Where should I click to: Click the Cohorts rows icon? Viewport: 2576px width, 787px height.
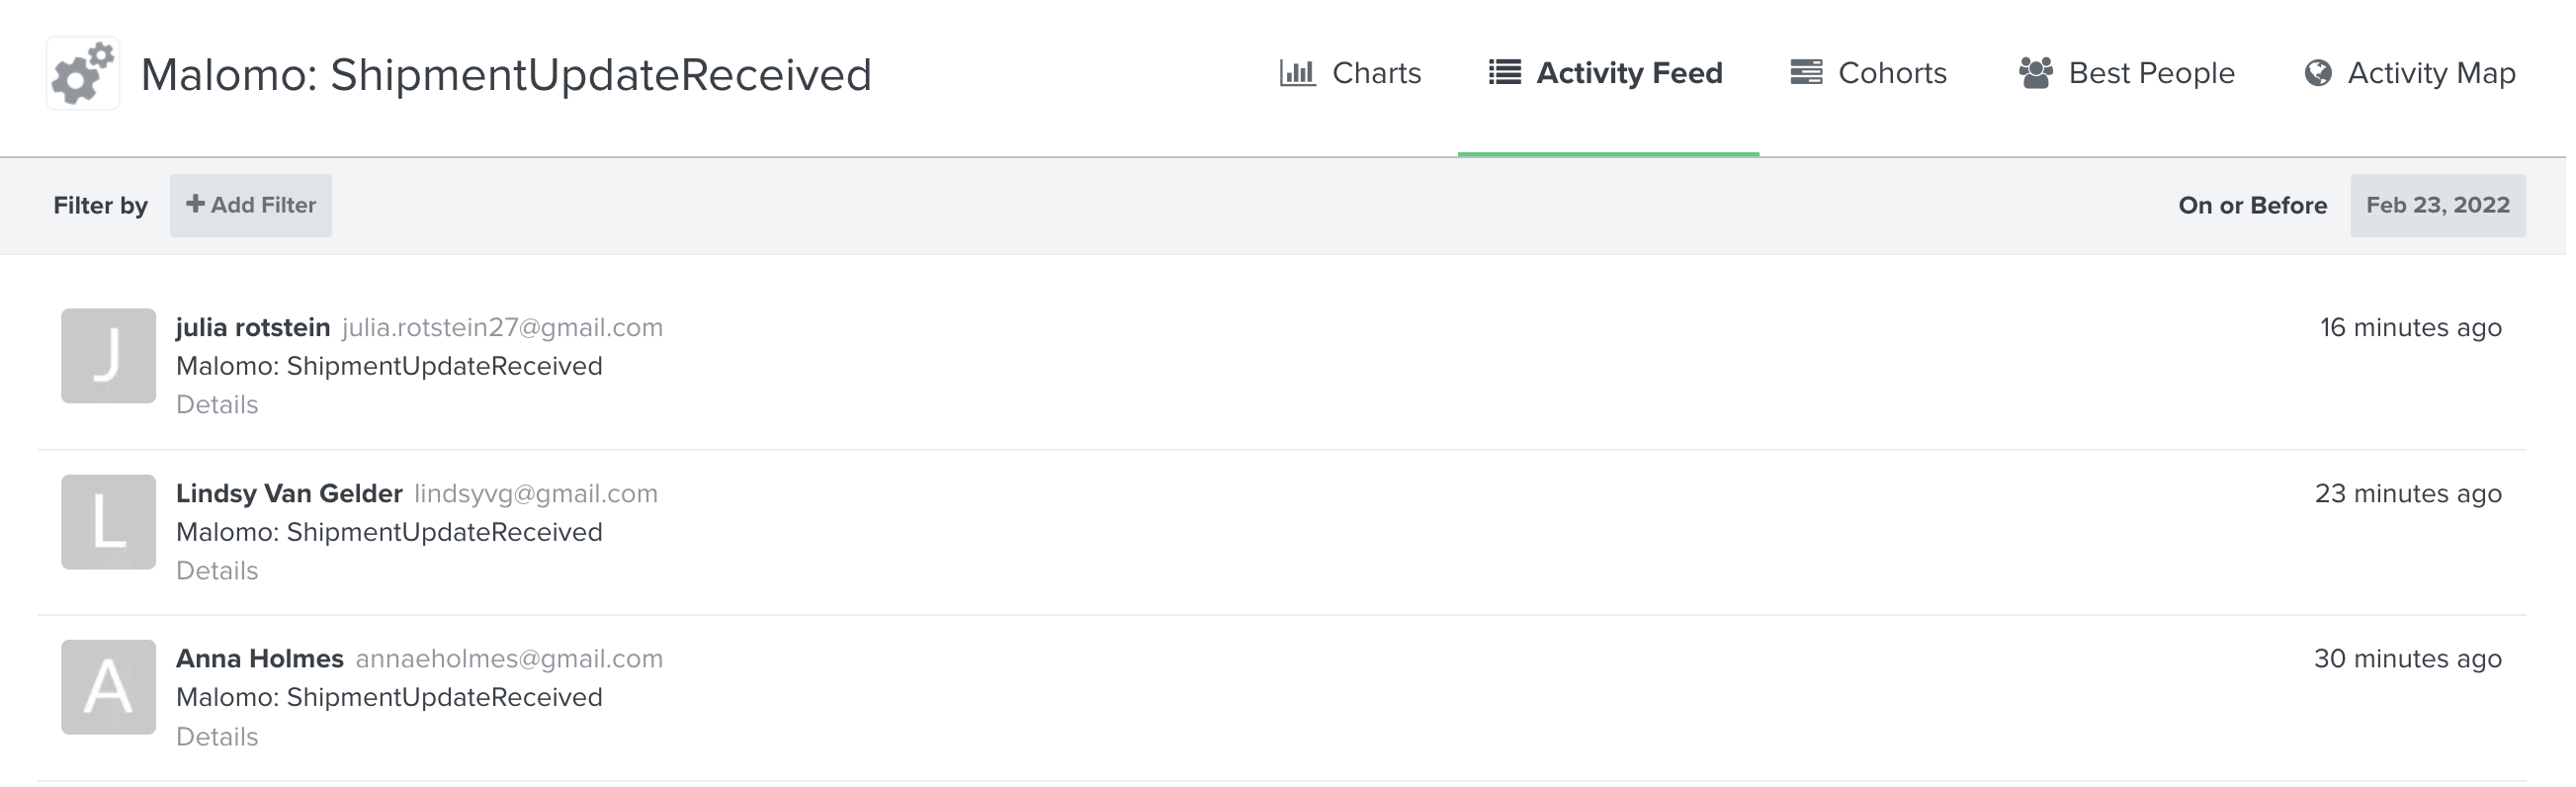(1806, 73)
